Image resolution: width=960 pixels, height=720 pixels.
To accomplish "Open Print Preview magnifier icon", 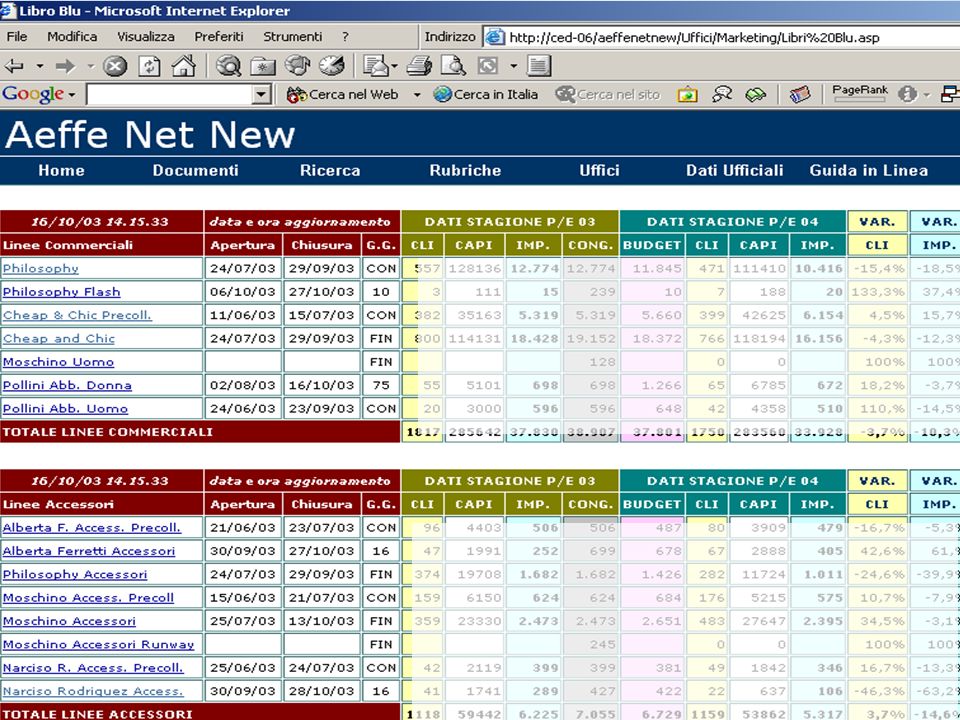I will click(x=454, y=66).
